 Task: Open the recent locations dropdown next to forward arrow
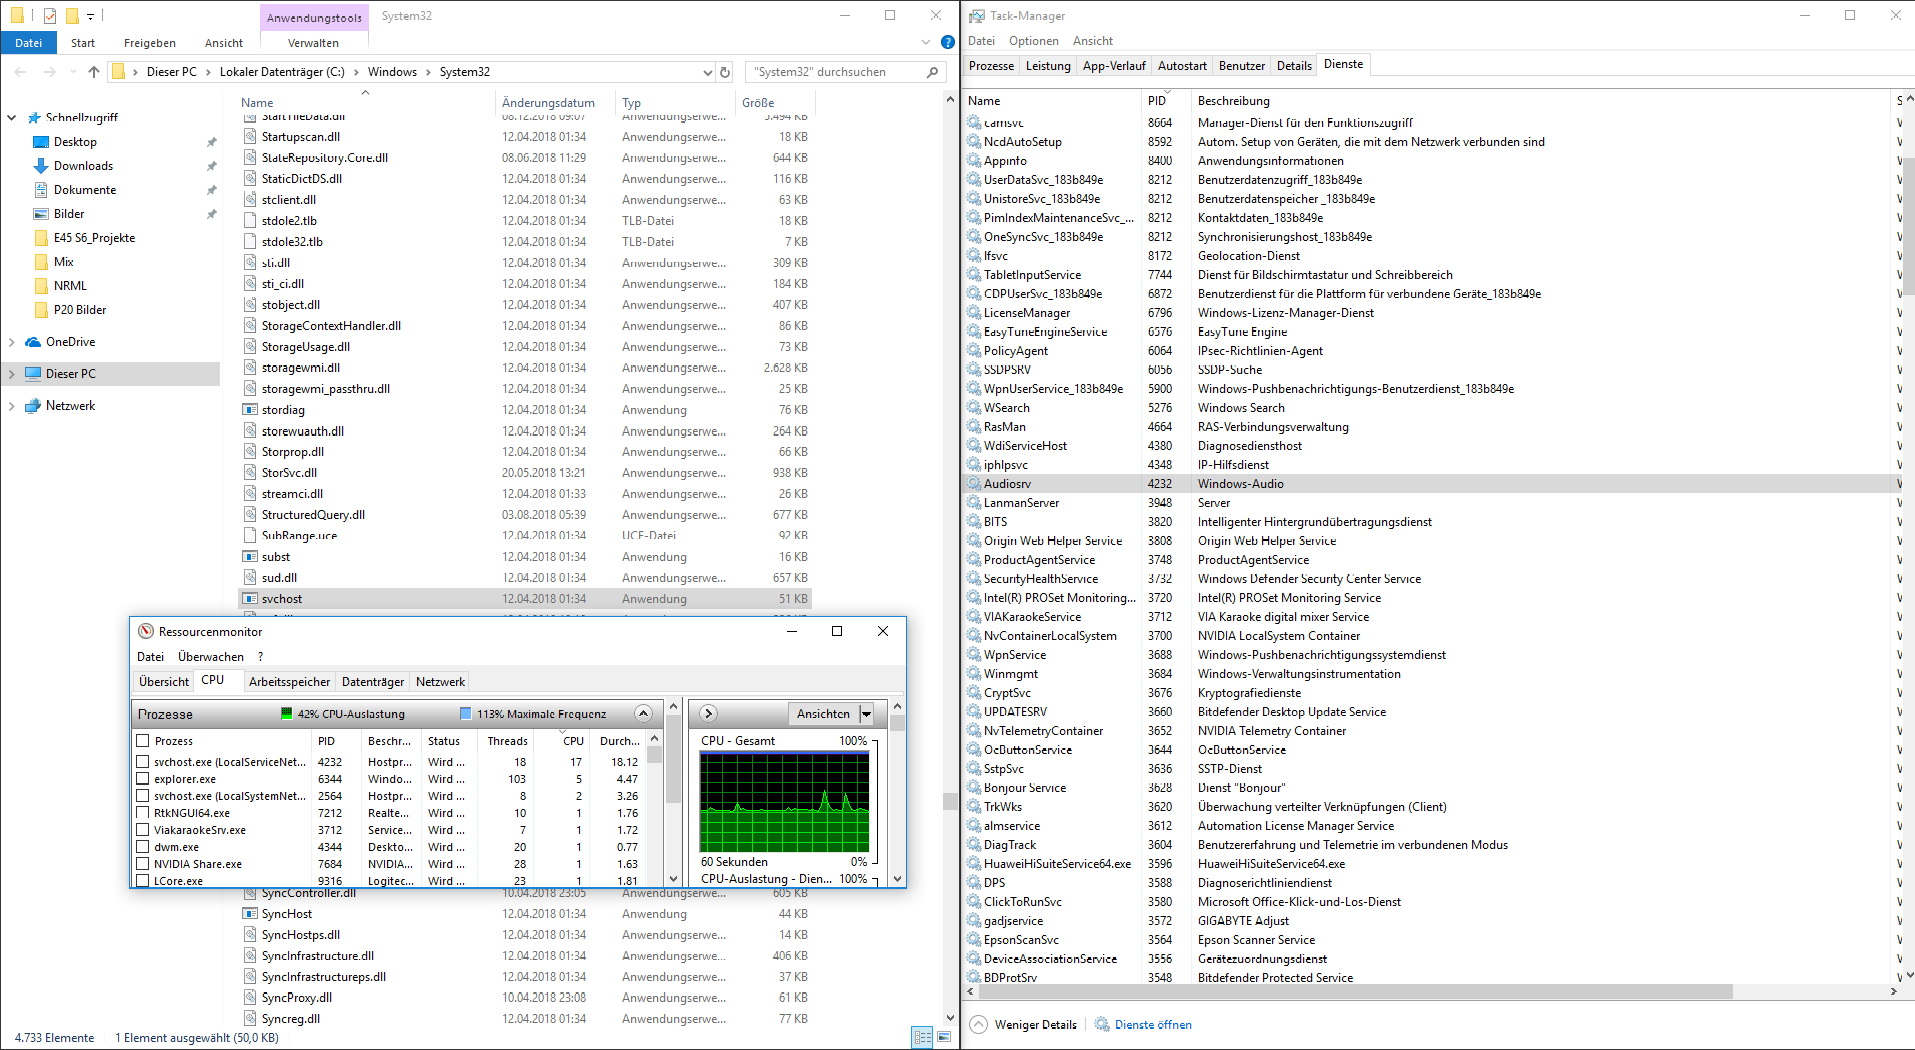(x=73, y=72)
